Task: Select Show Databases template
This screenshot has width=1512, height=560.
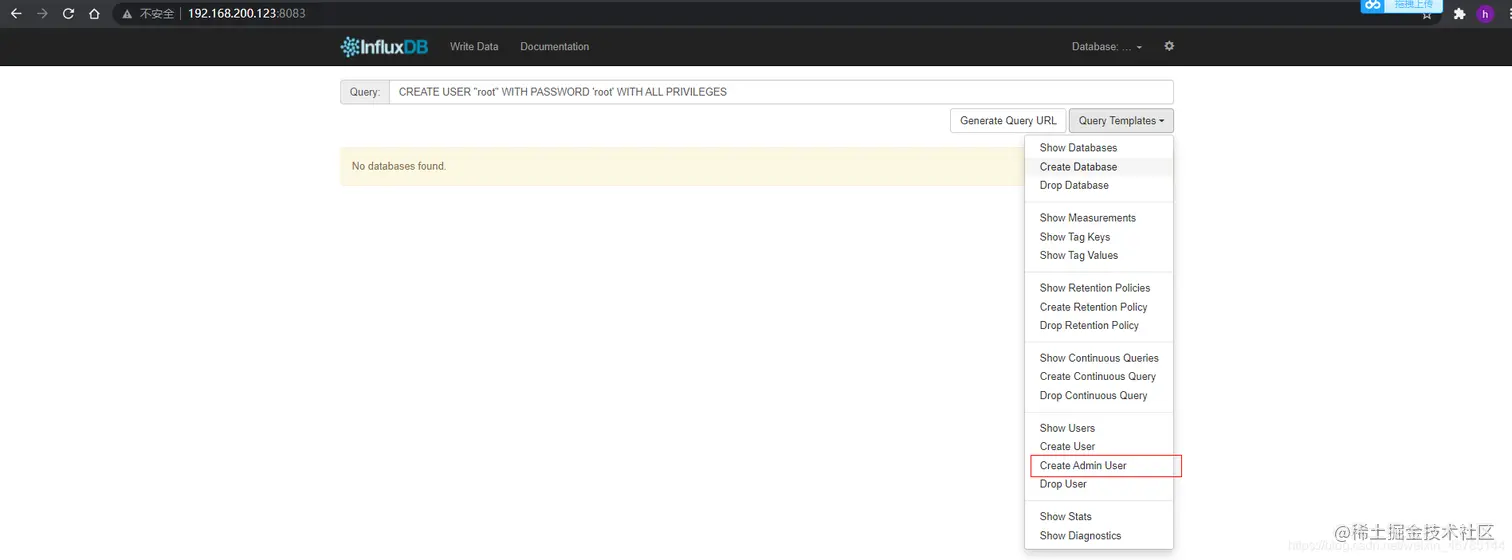Action: [1099, 148]
